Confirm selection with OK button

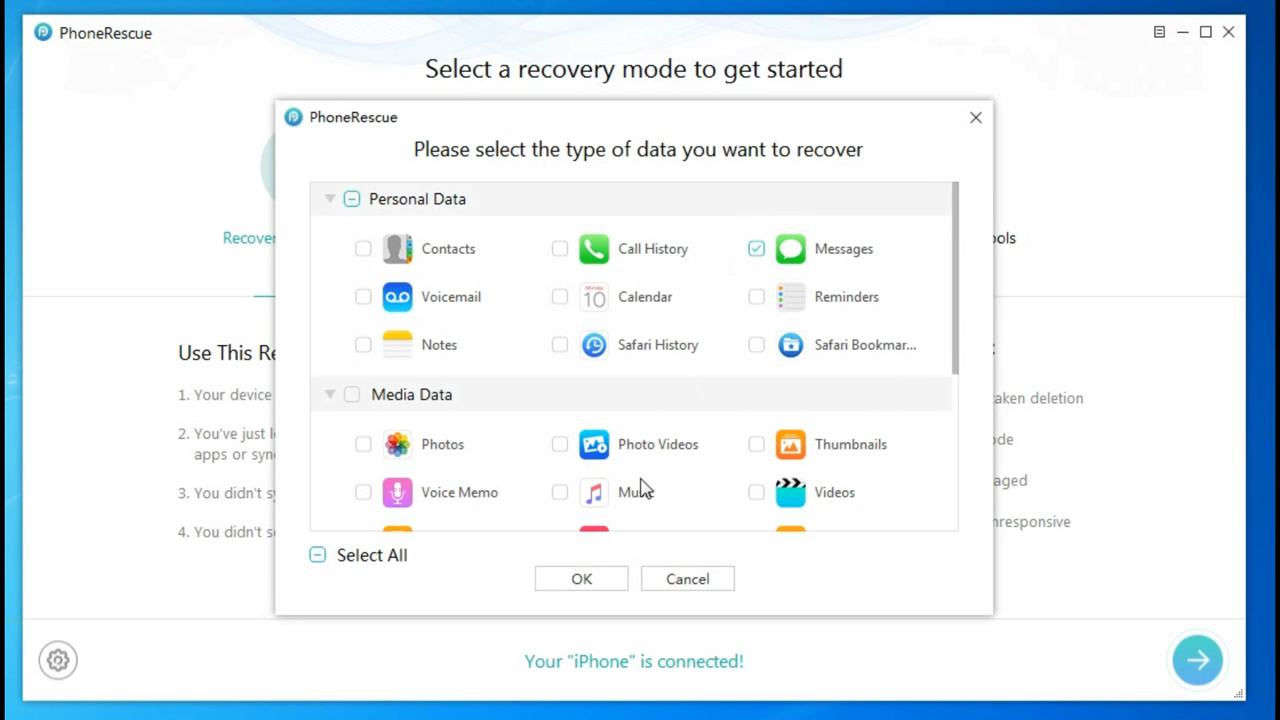click(x=581, y=579)
